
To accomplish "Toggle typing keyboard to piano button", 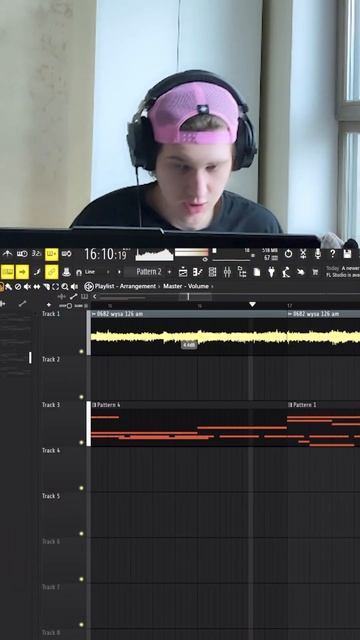I will [7, 272].
